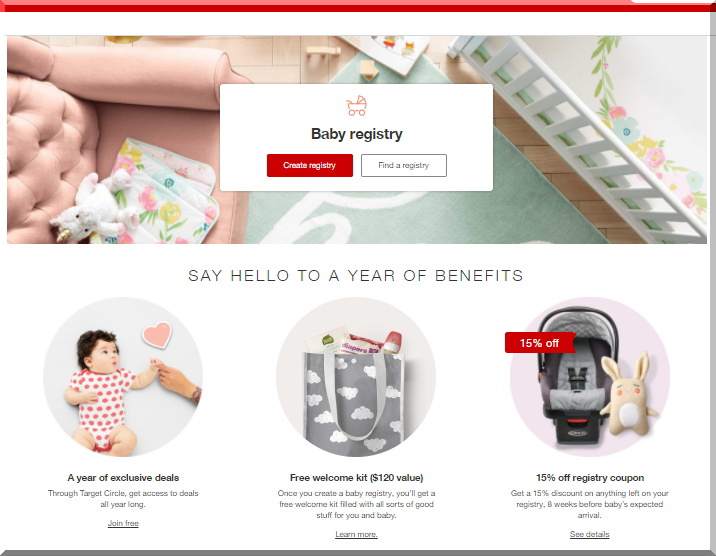Click the stuffed unicorn toy in banner
Viewport: 716px width, 556px height.
[x=94, y=208]
